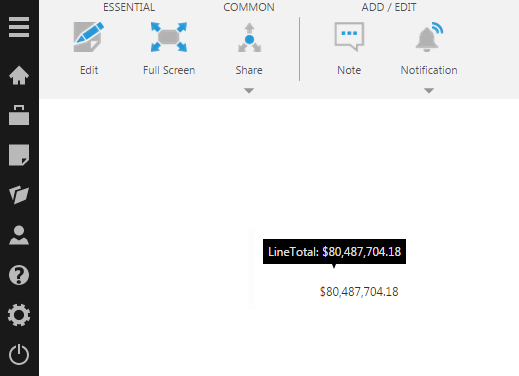The width and height of the screenshot is (519, 376).
Task: Click the Full Screen arrows icon
Action: pyautogui.click(x=169, y=37)
